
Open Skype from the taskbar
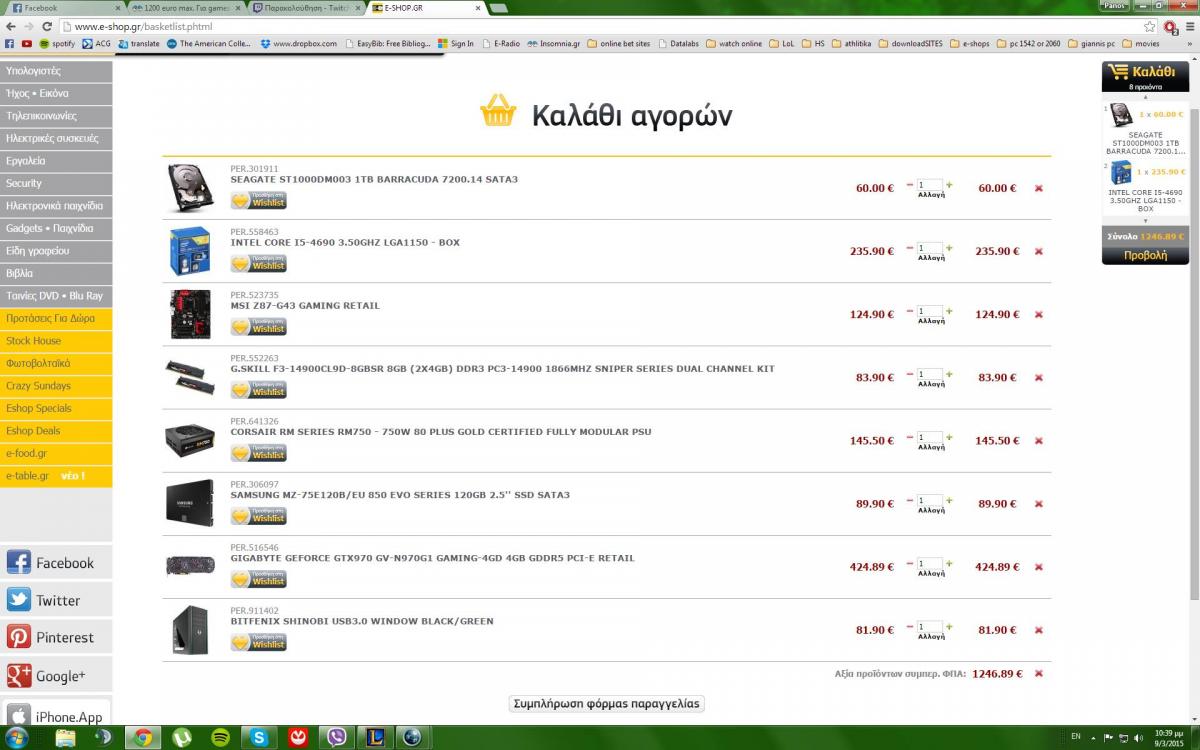pos(259,738)
